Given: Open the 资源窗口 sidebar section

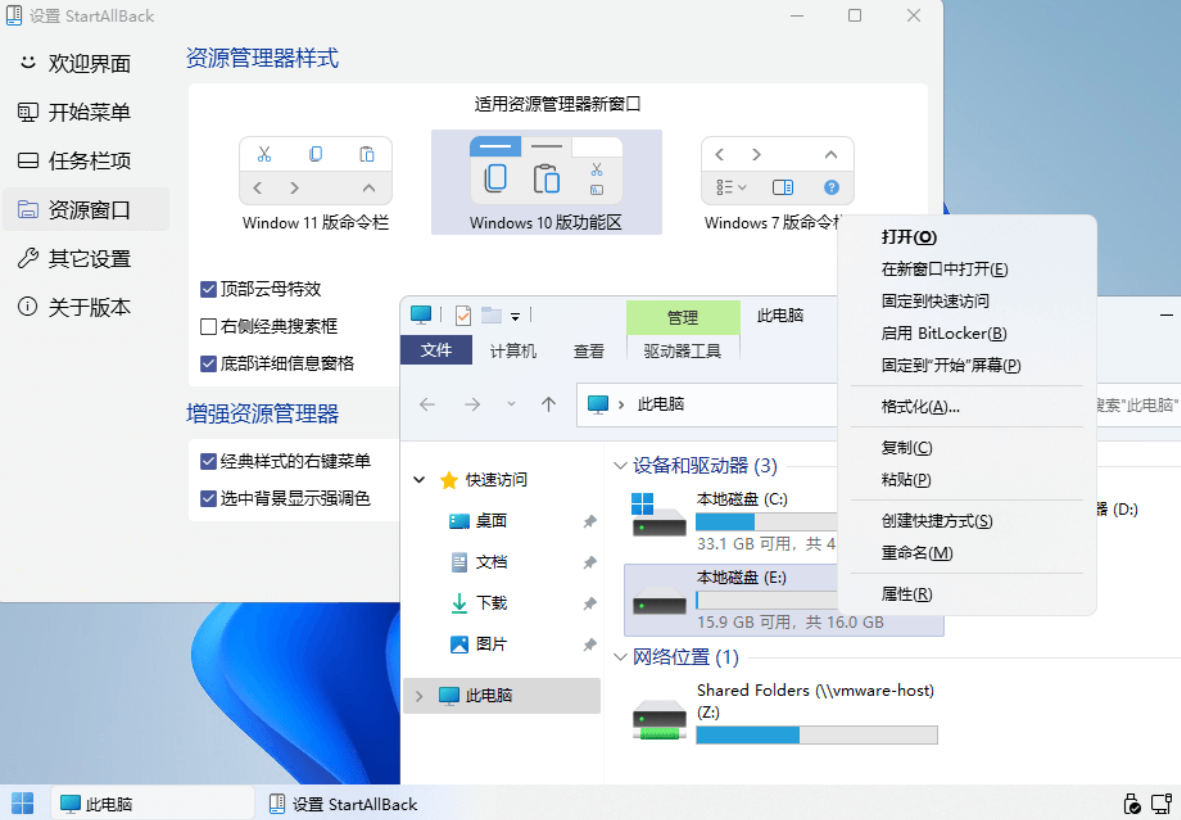Looking at the screenshot, I should [88, 209].
